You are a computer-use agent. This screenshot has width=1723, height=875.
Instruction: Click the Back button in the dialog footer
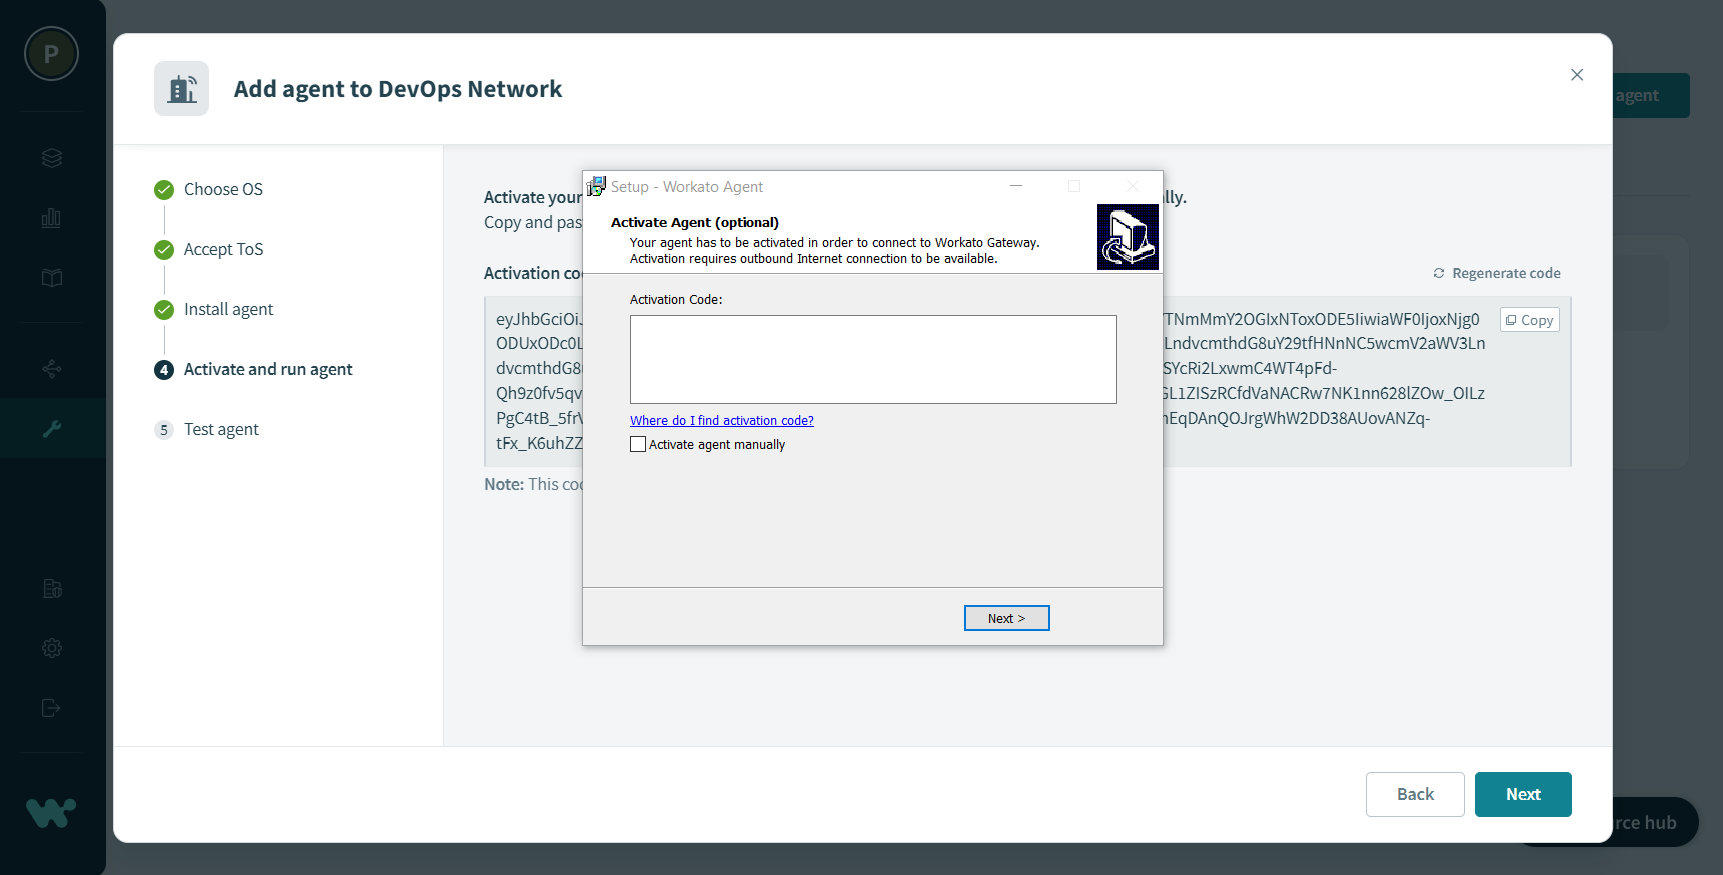coord(1414,794)
